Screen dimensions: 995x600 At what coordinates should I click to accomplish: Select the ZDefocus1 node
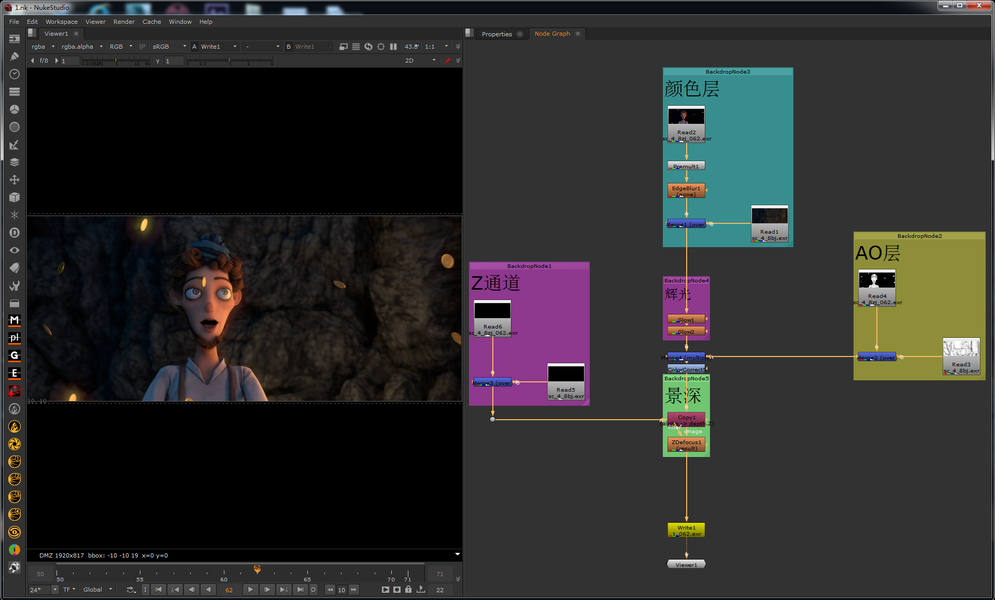pyautogui.click(x=686, y=445)
